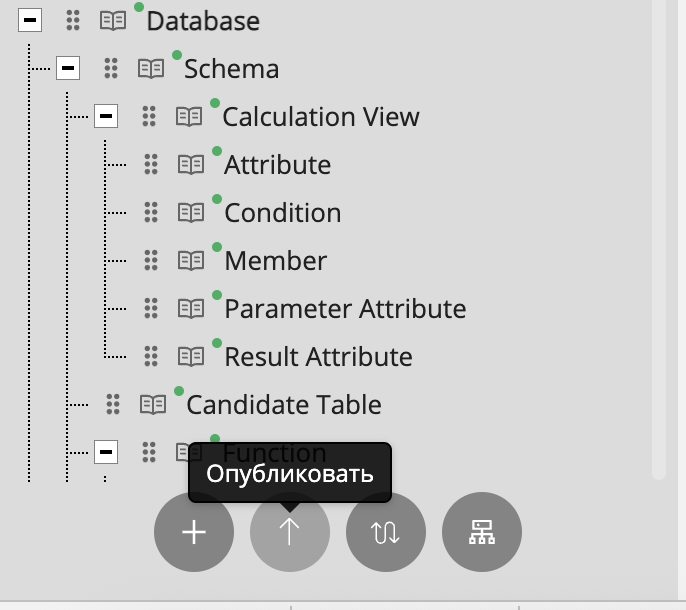Viewport: 686px width, 610px height.
Task: Click the hierarchy structure round button
Action: pyautogui.click(x=482, y=532)
